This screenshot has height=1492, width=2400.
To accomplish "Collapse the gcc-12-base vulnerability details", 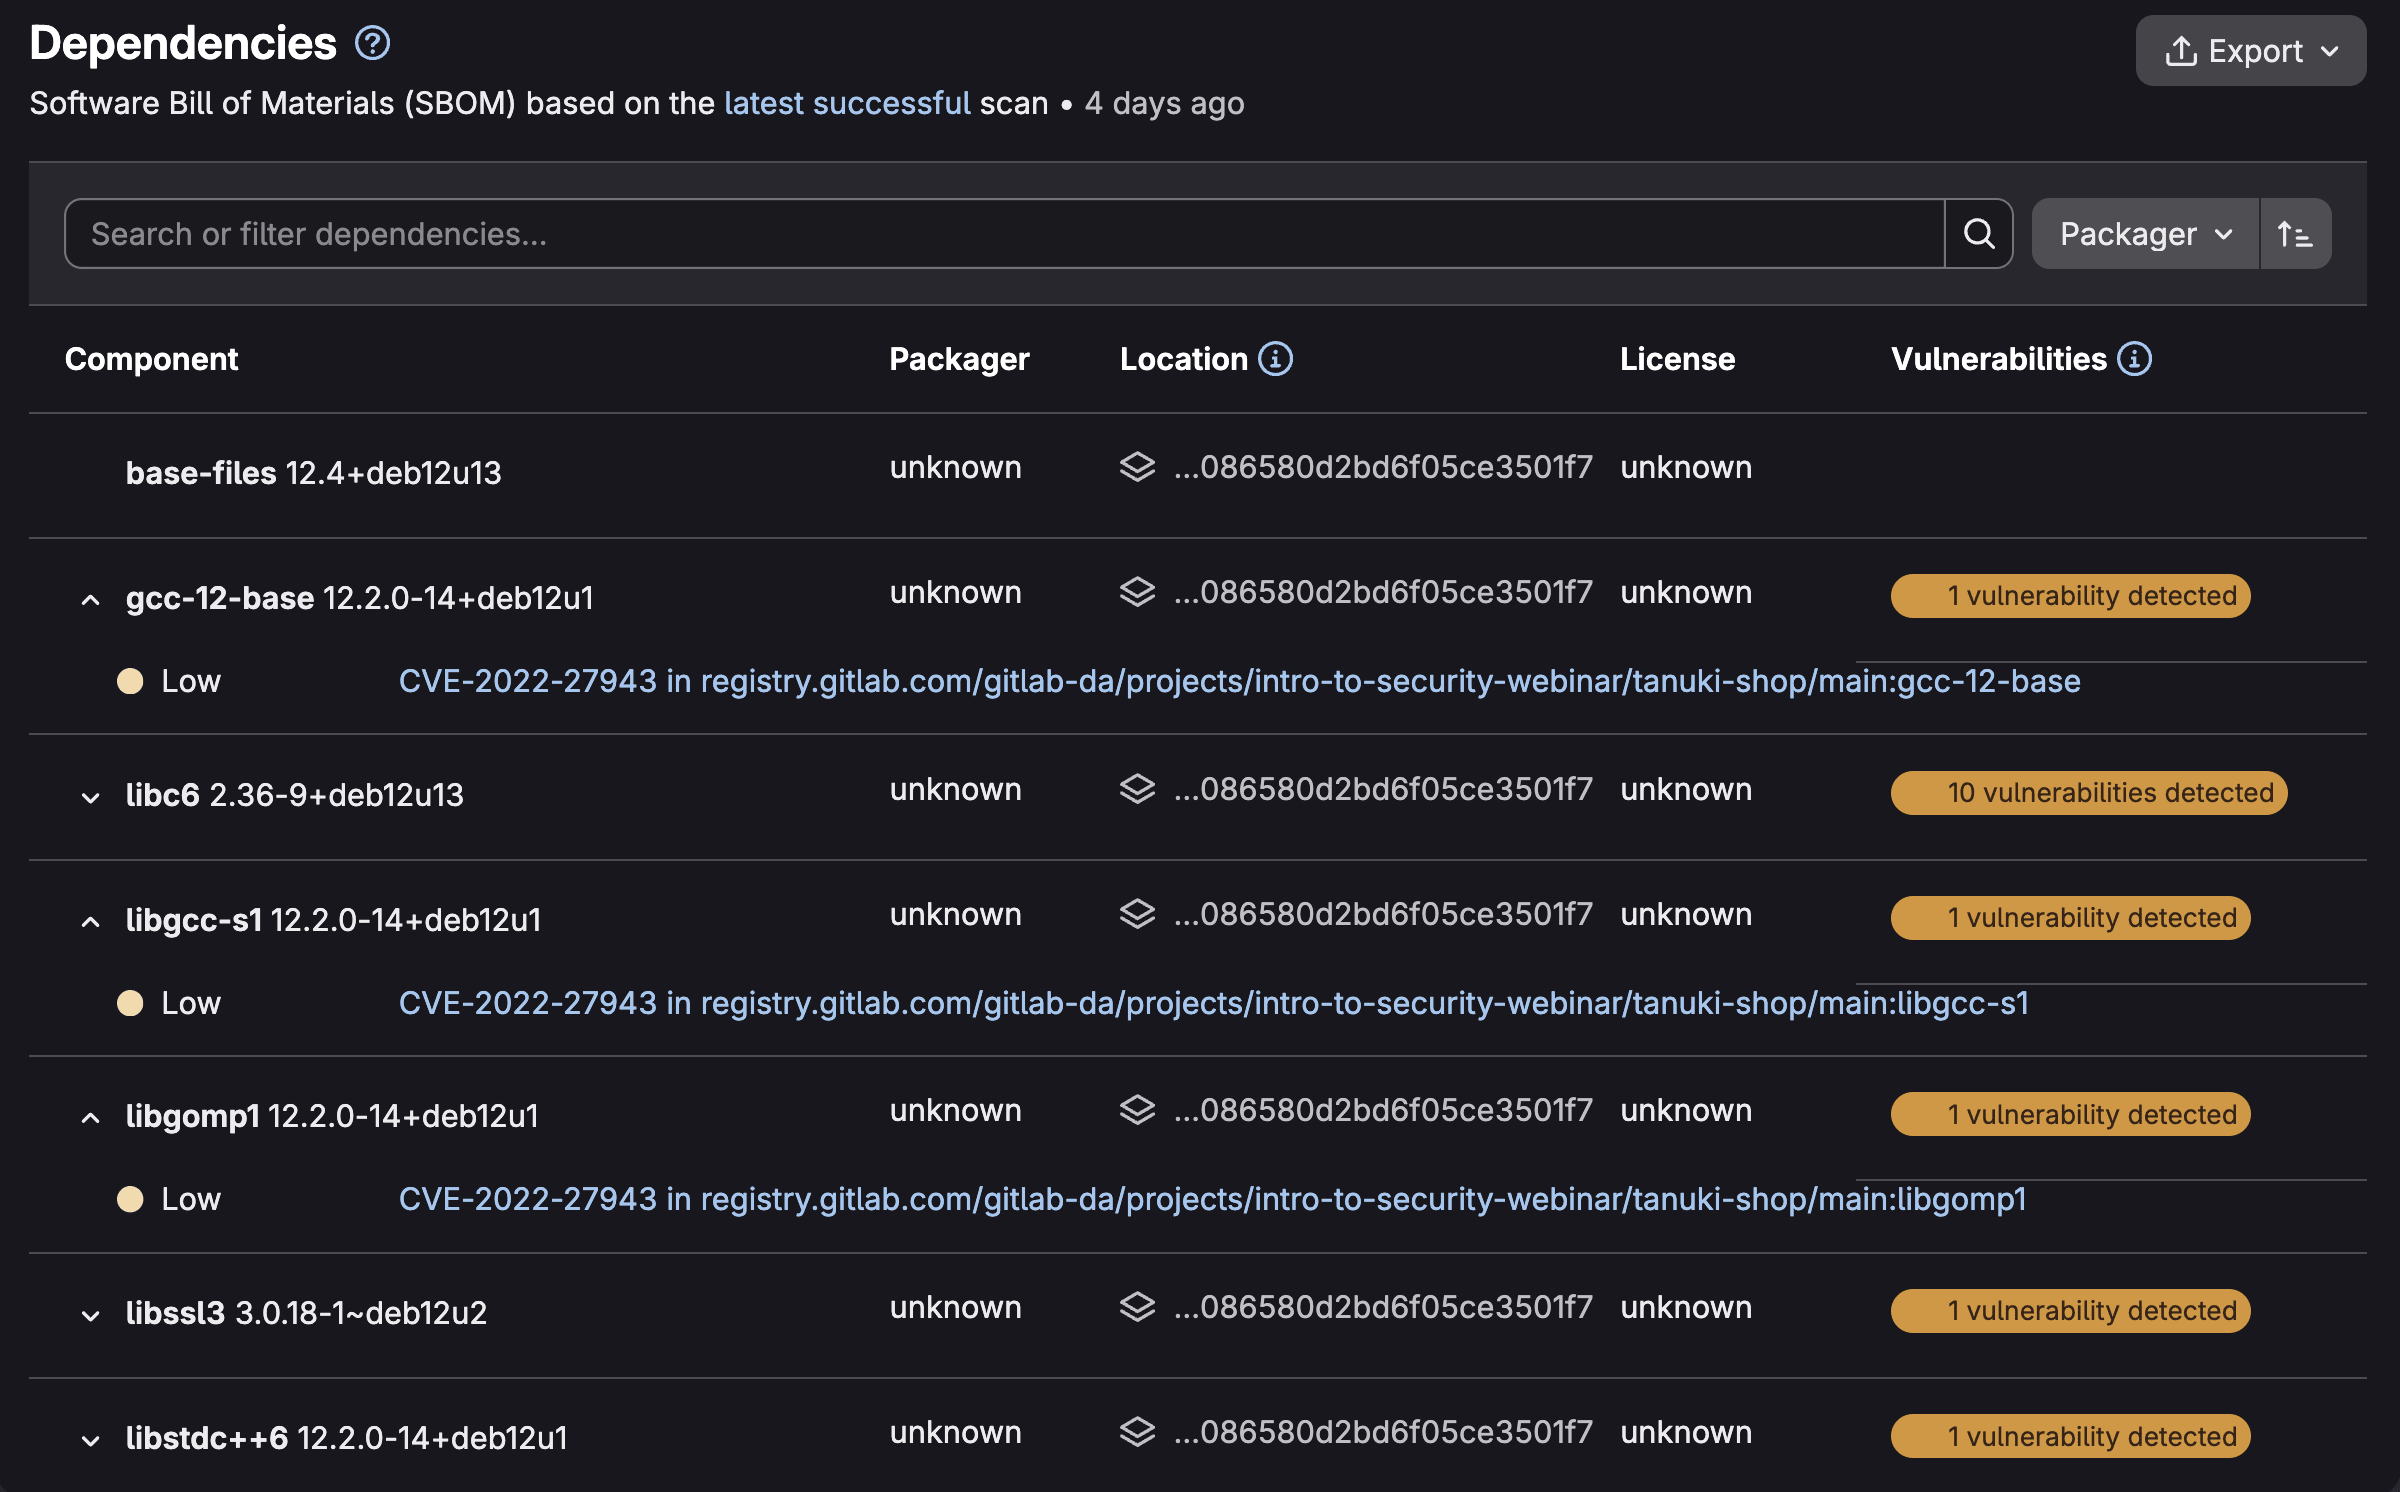I will (x=91, y=597).
